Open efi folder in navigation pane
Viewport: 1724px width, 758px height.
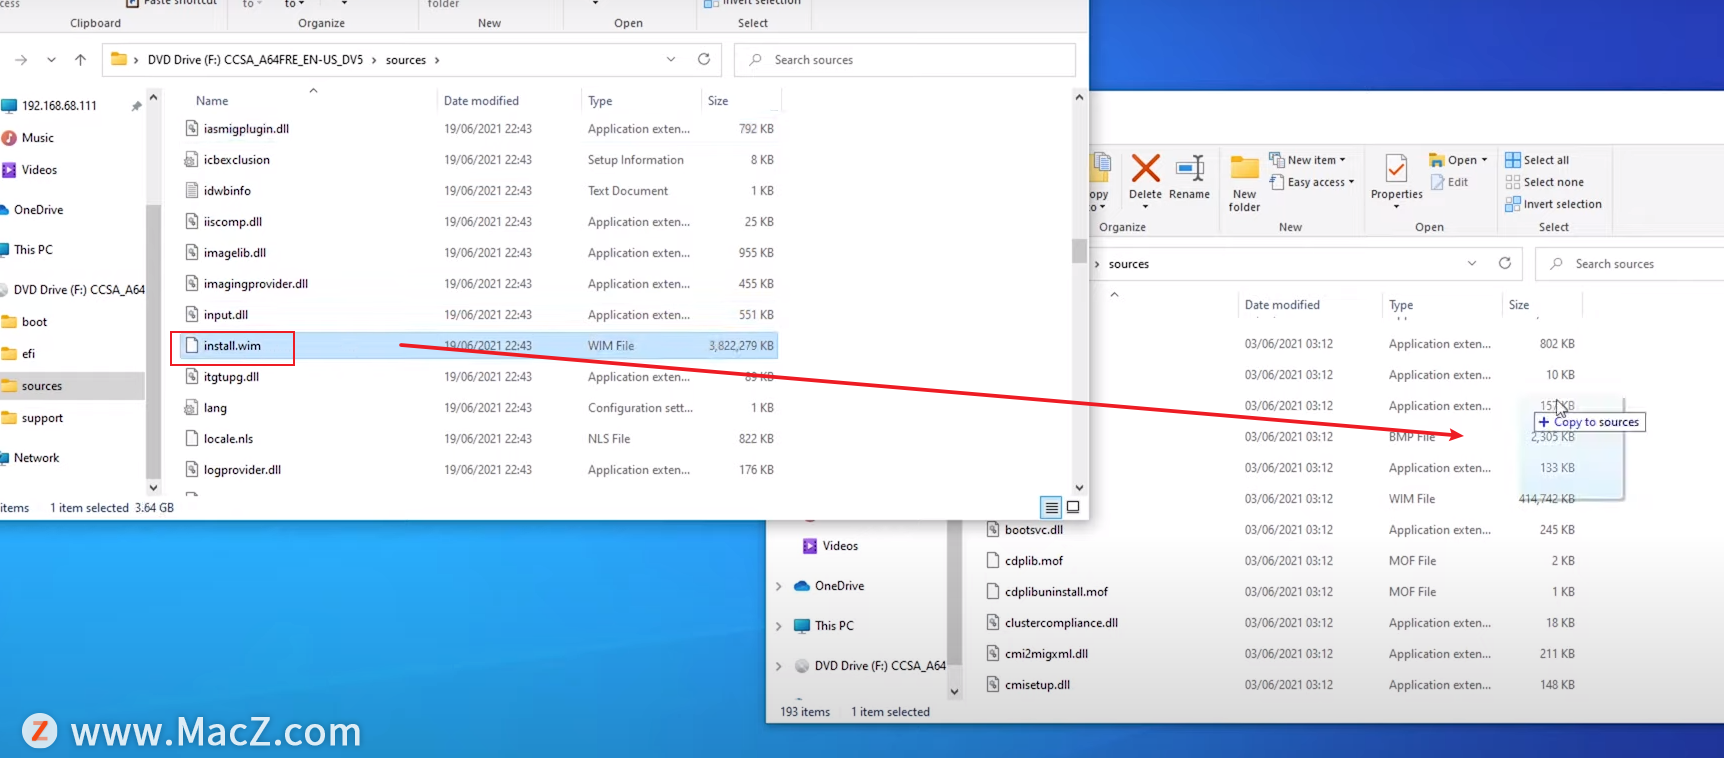pos(28,354)
